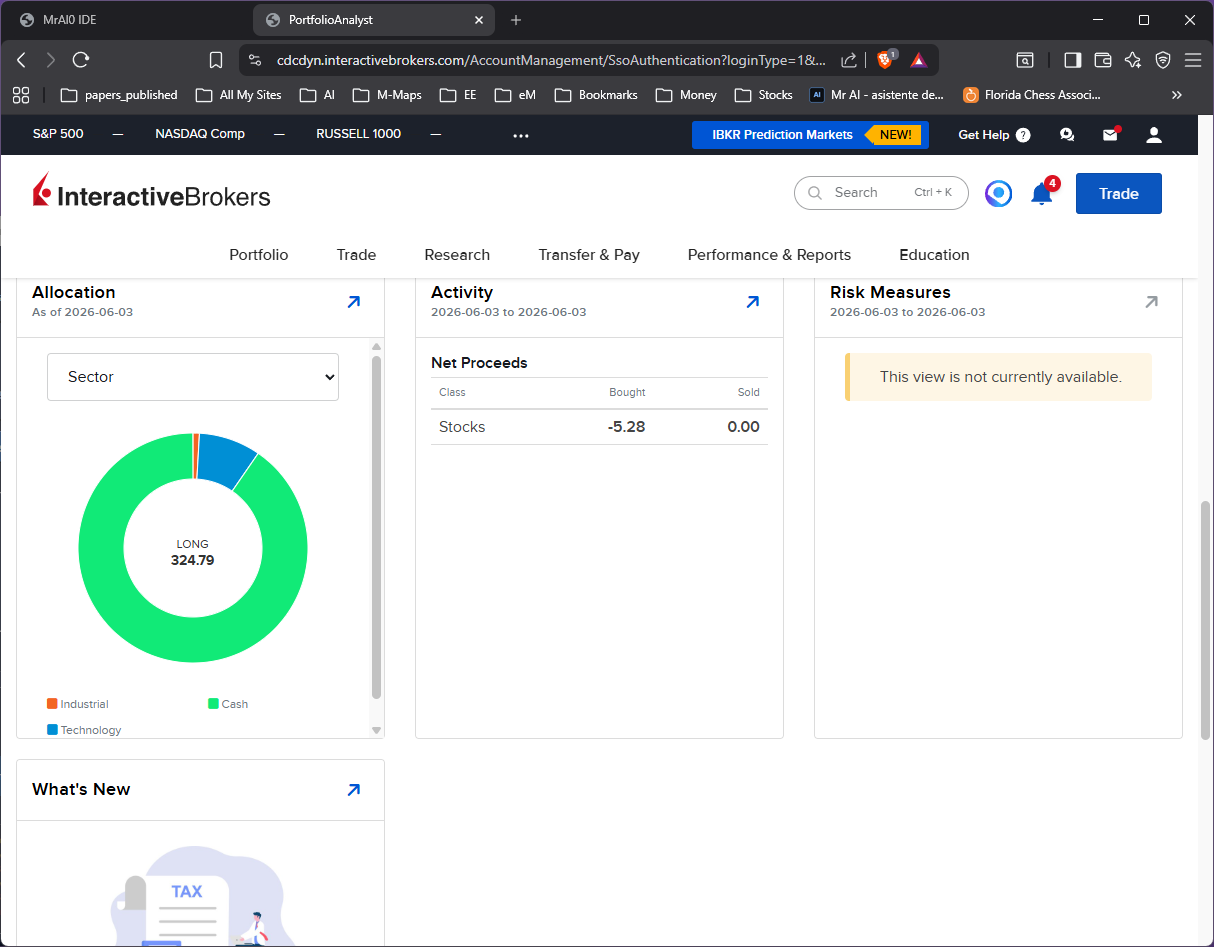Open the Allocation widget expand arrow
This screenshot has width=1214, height=947.
tap(353, 301)
